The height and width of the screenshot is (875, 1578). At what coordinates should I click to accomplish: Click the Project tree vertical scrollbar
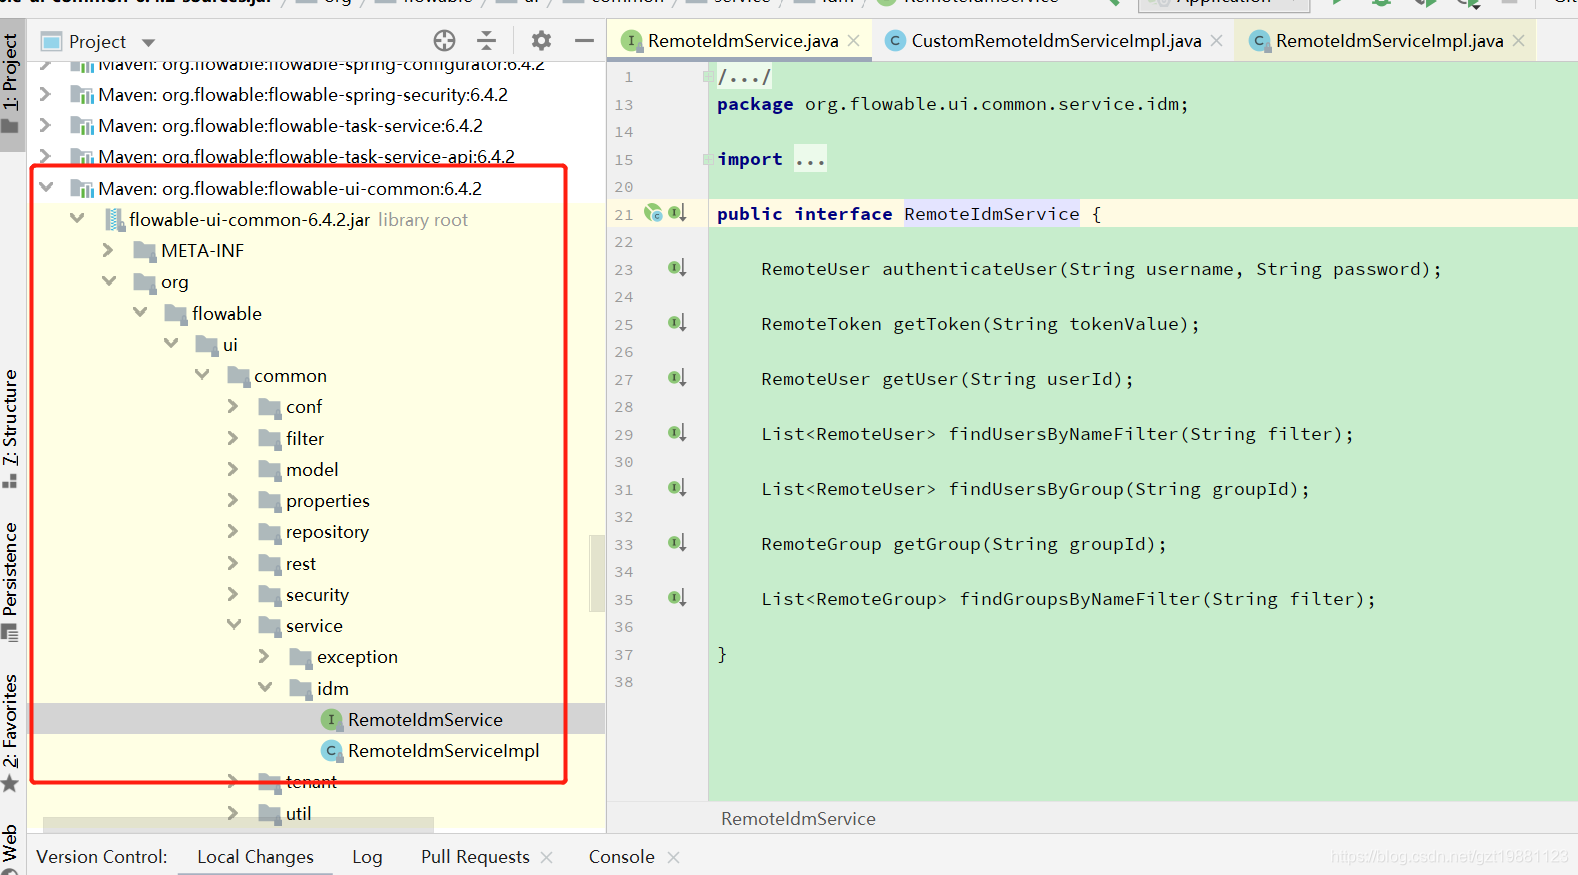[597, 571]
